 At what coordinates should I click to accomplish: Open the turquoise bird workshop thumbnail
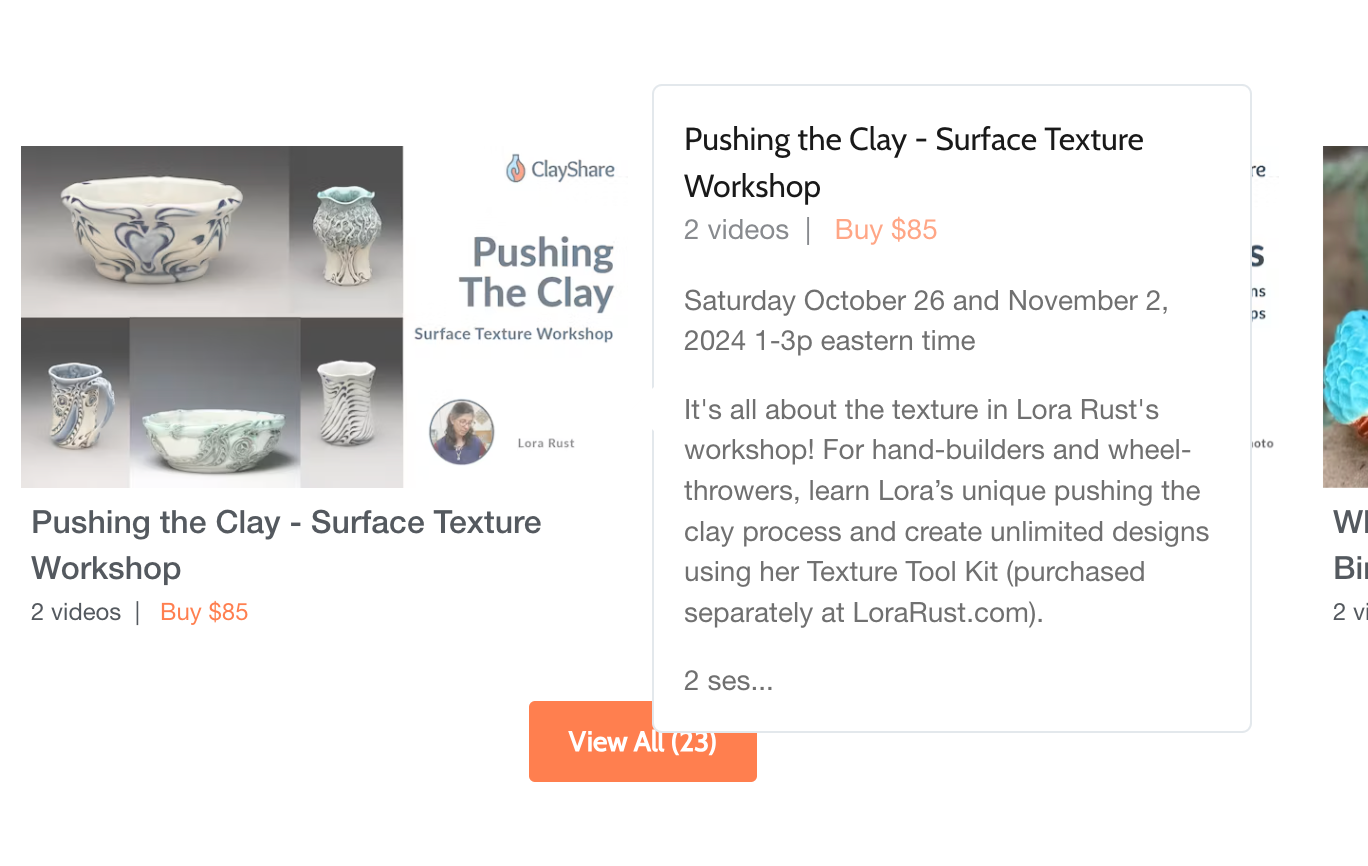coord(1346,317)
